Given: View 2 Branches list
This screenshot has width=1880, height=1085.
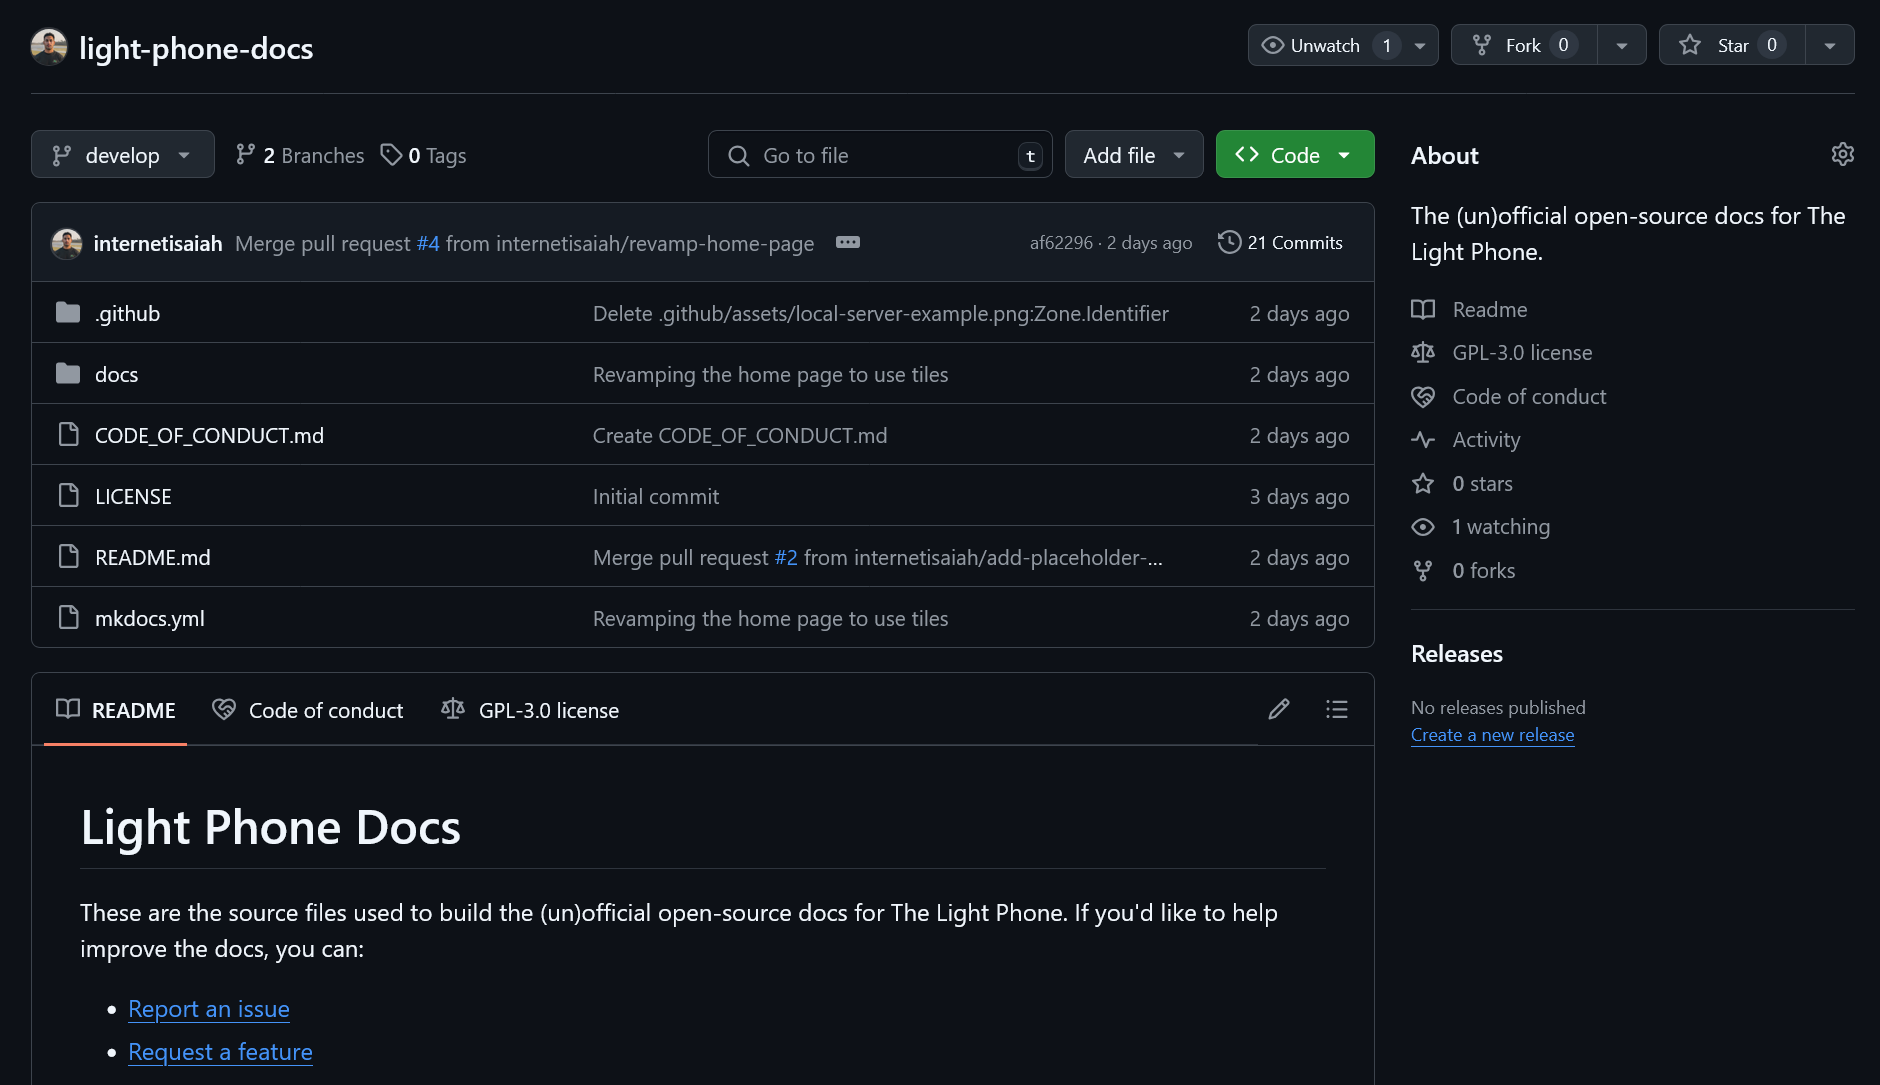Looking at the screenshot, I should coord(300,155).
